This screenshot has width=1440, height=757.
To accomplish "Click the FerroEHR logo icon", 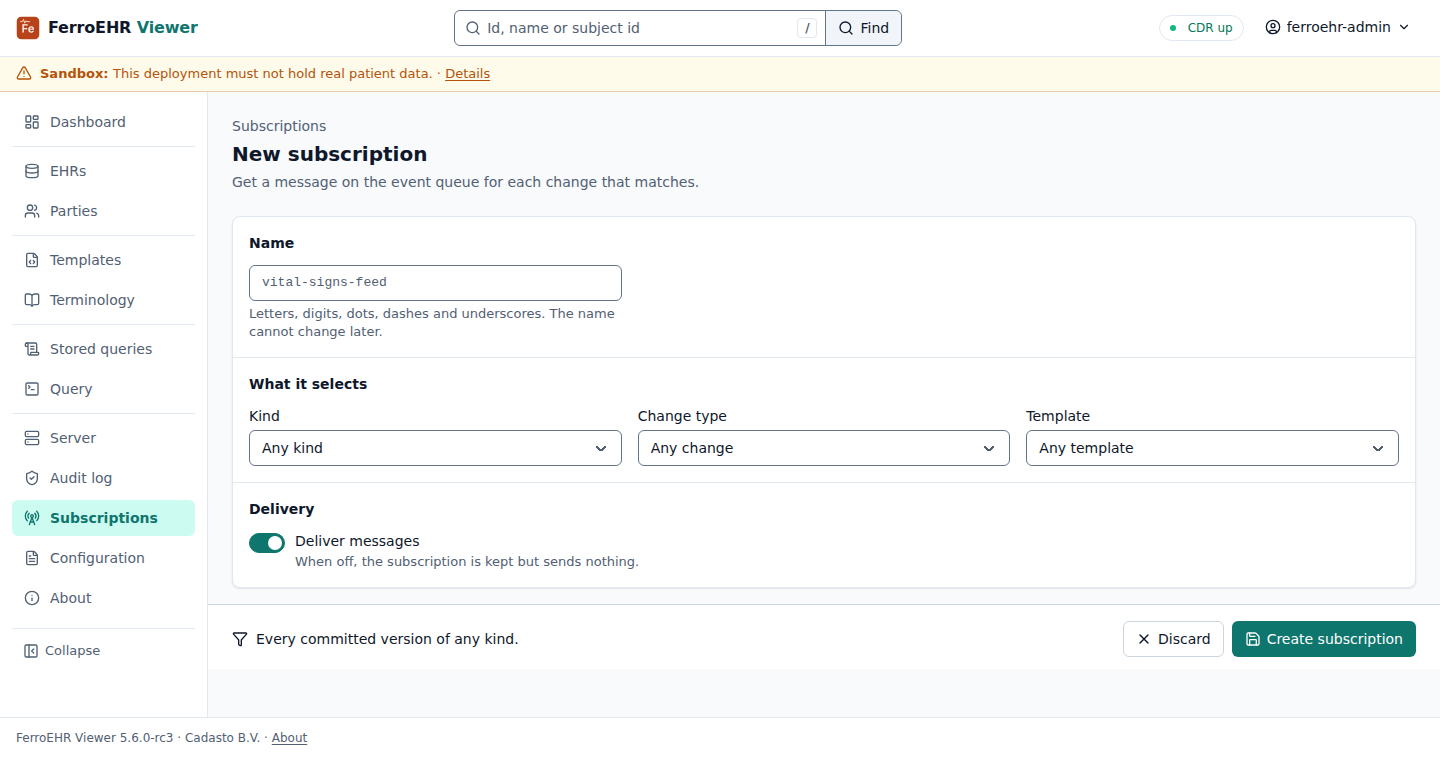I will tap(28, 28).
